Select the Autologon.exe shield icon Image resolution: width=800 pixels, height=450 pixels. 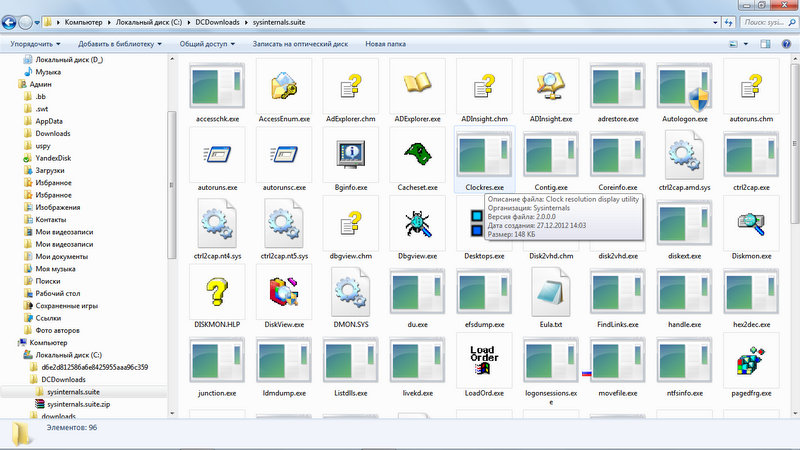point(684,86)
